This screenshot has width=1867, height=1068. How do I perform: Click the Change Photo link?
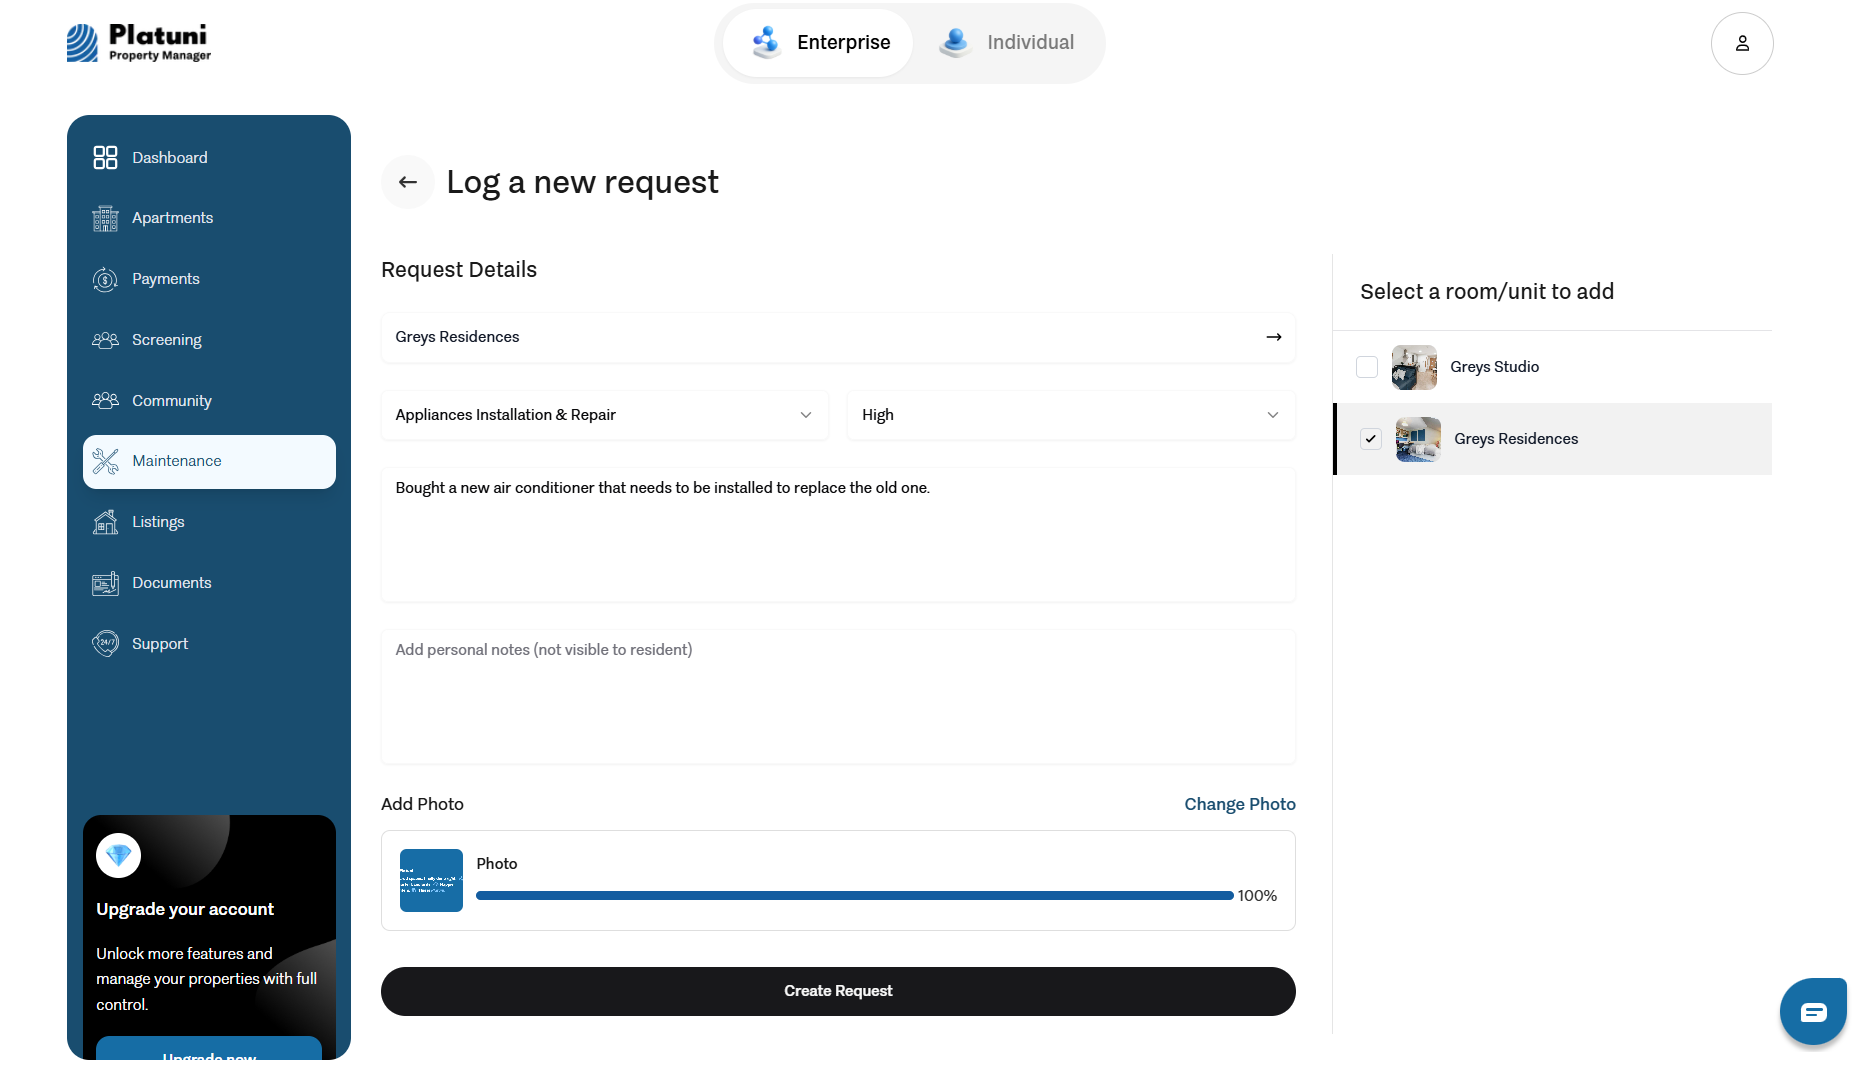(x=1240, y=804)
